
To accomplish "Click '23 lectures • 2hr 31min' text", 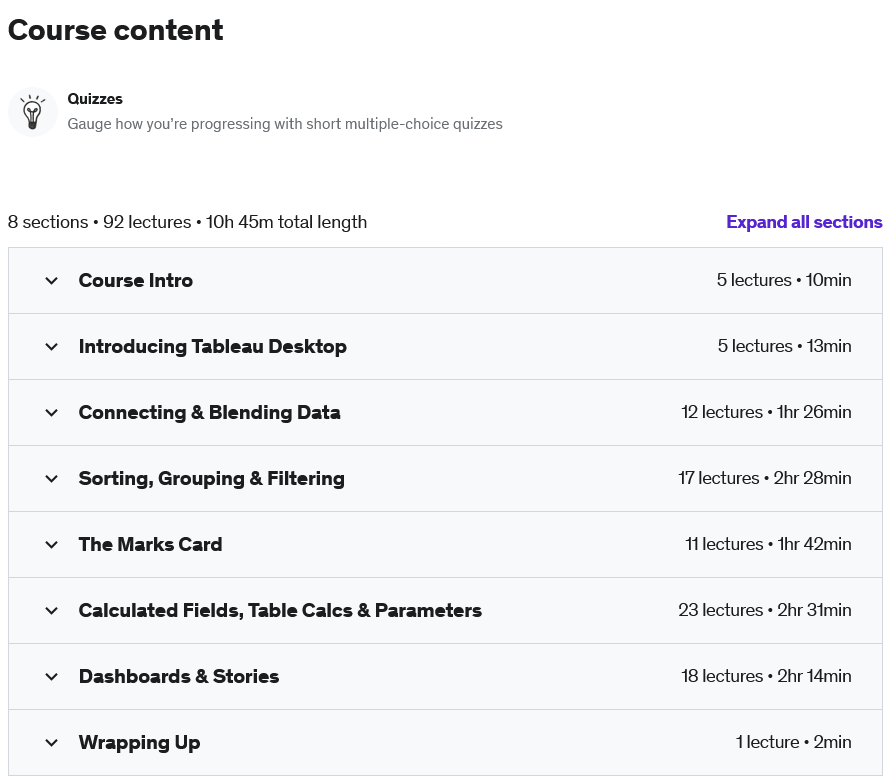I will [765, 610].
